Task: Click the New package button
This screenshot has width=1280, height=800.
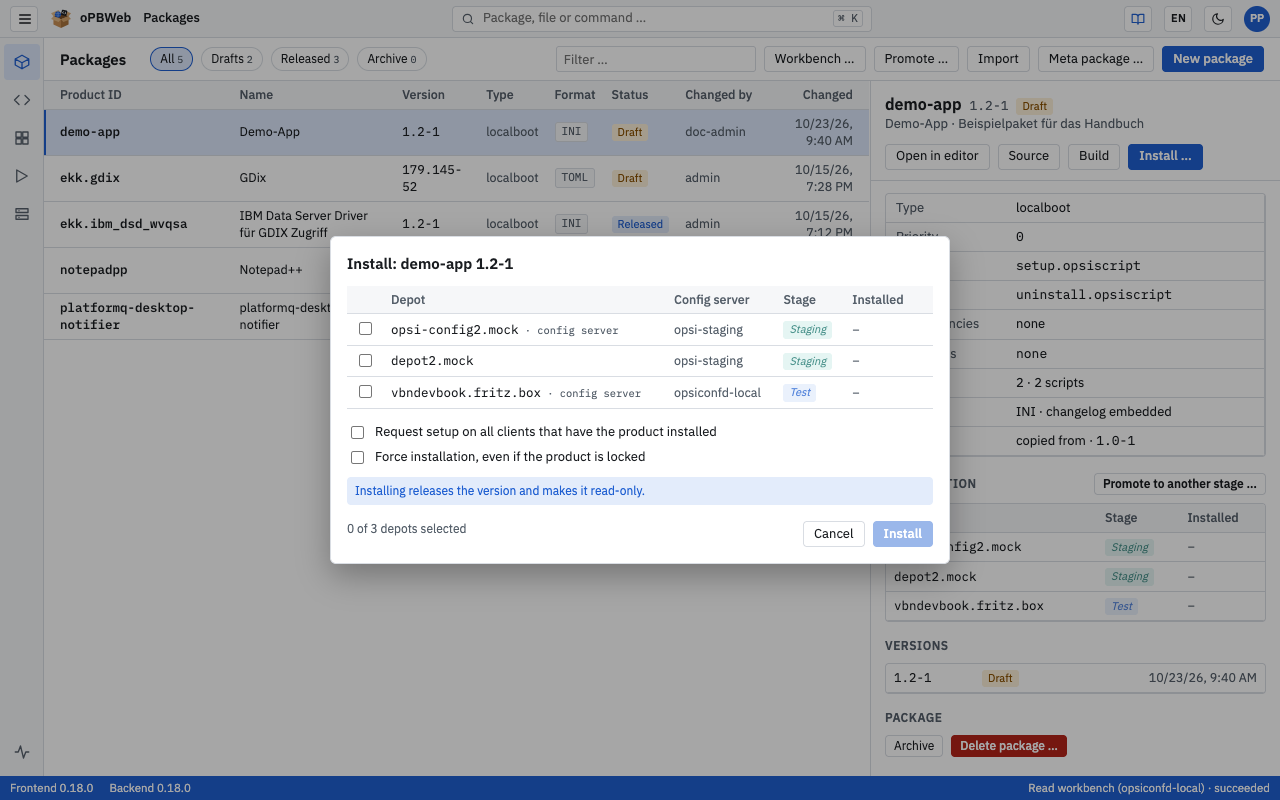Action: click(1213, 59)
